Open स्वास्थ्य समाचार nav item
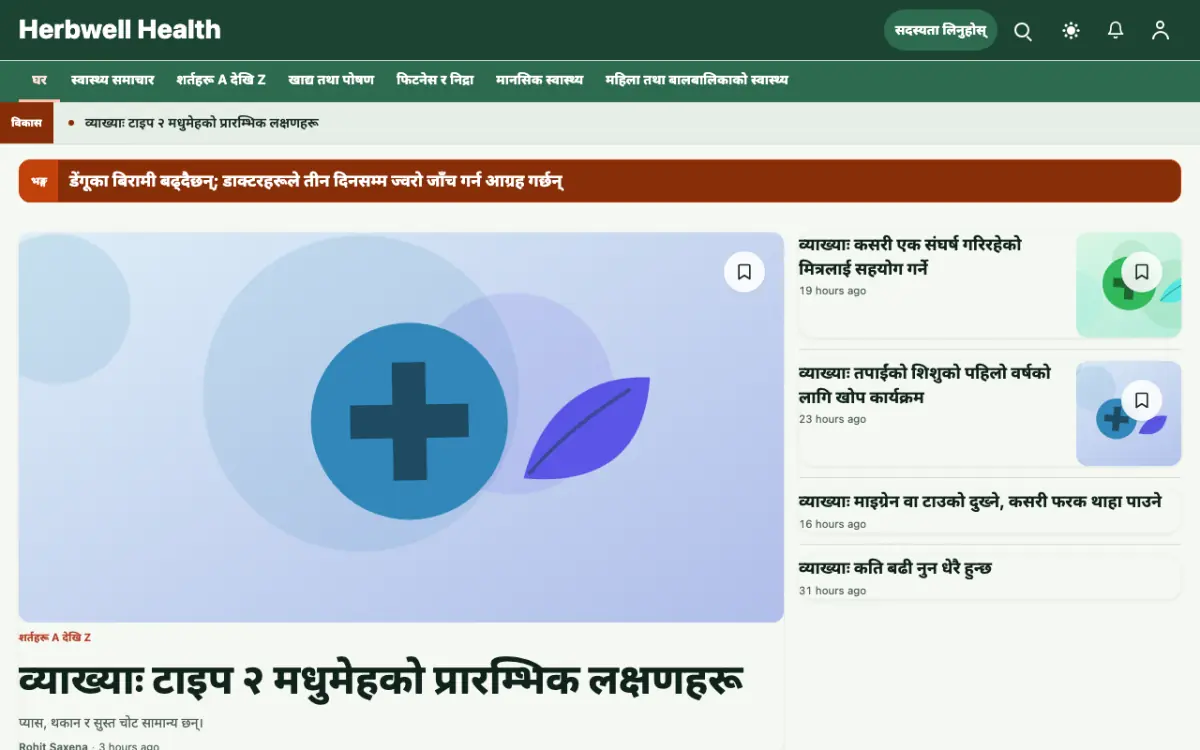Viewport: 1200px width, 750px height. (x=113, y=80)
